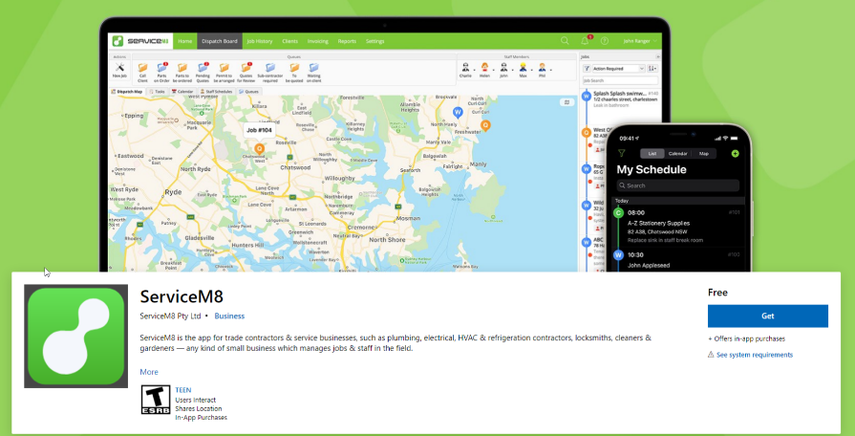Click the orange pin near Freshwater
Viewport: 855px width, 436px height.
click(x=485, y=126)
